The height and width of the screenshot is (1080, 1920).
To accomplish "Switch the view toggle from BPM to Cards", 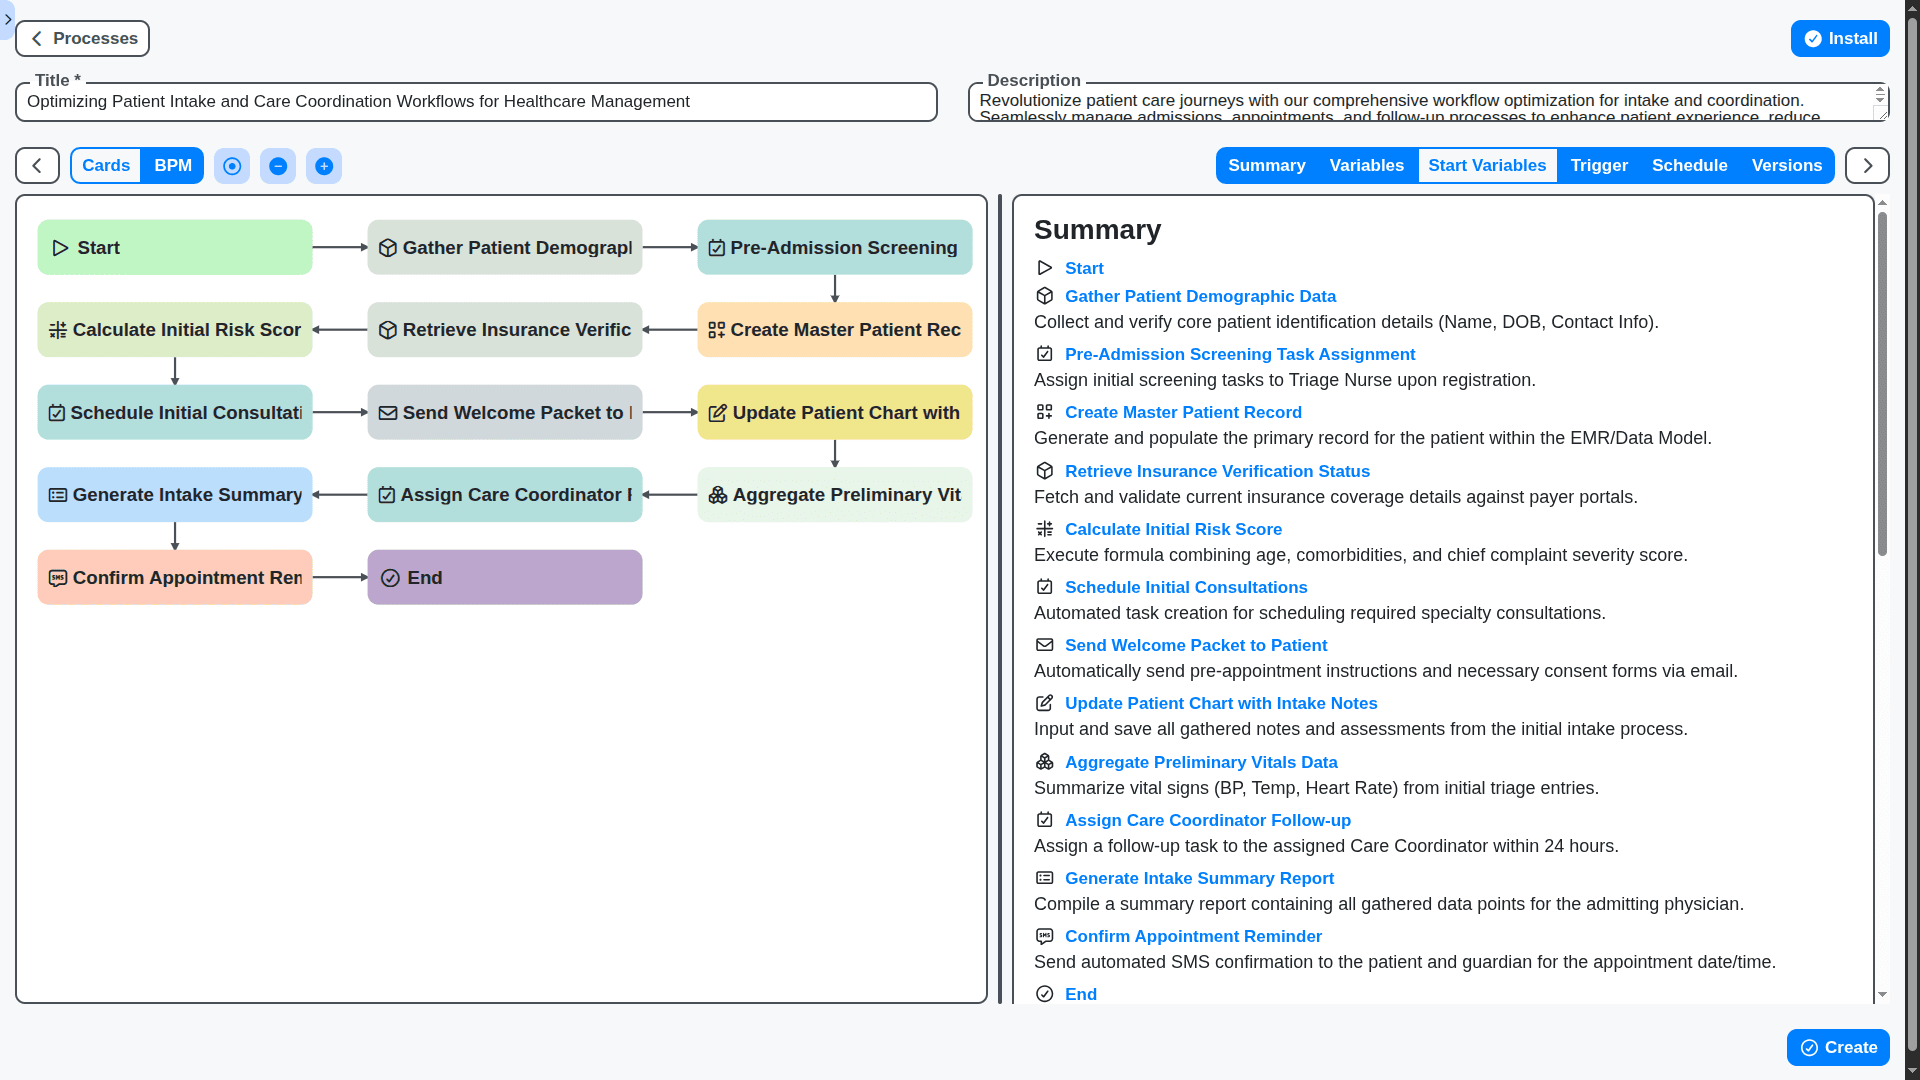I will click(105, 165).
